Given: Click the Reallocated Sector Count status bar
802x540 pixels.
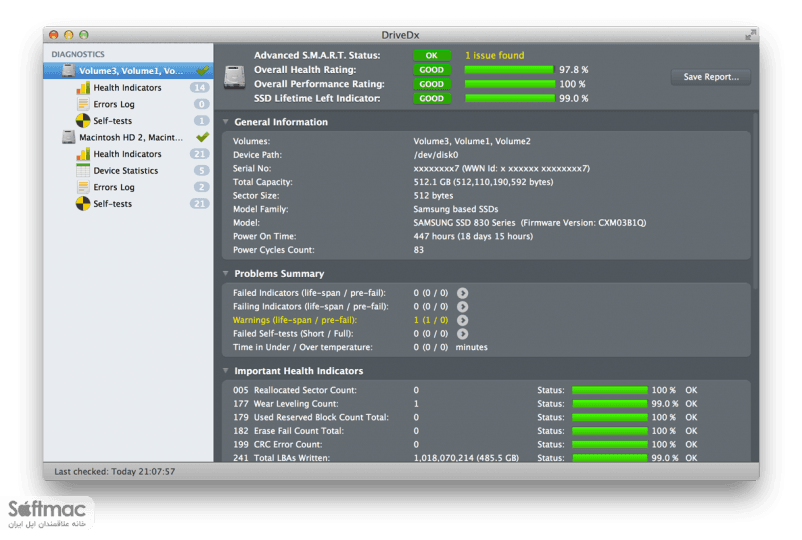Looking at the screenshot, I should click(610, 390).
